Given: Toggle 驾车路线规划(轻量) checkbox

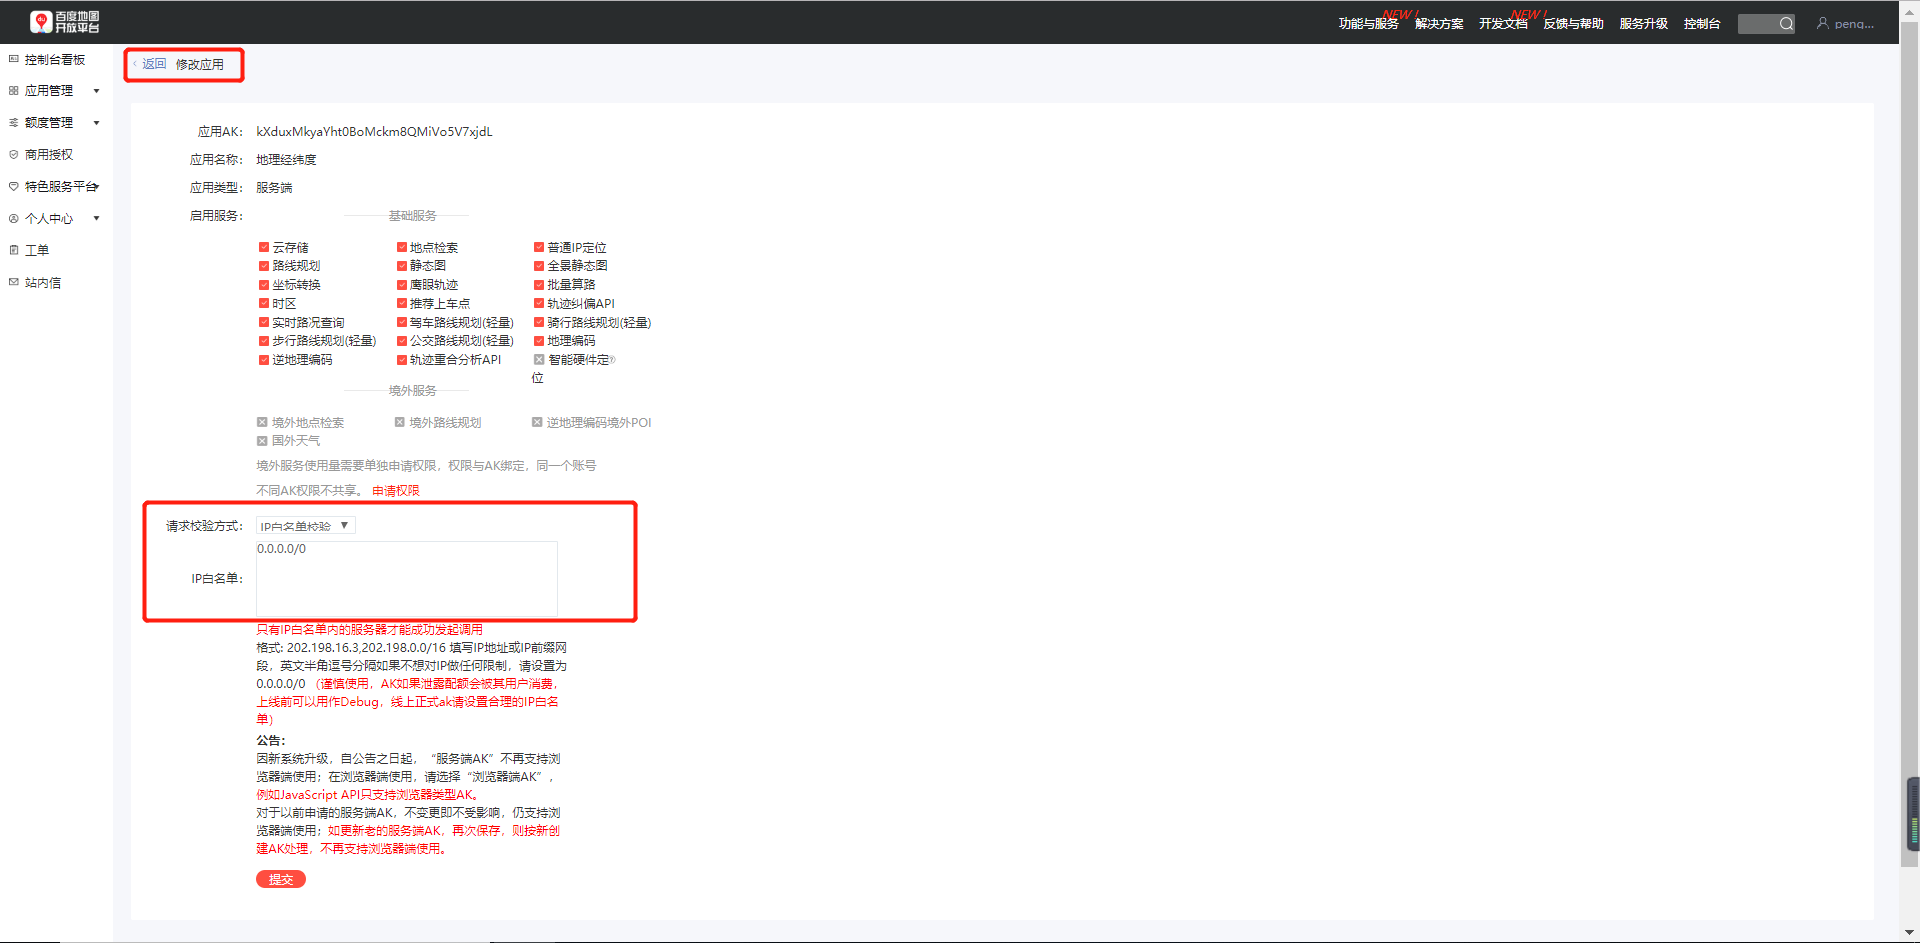Looking at the screenshot, I should pyautogui.click(x=402, y=322).
